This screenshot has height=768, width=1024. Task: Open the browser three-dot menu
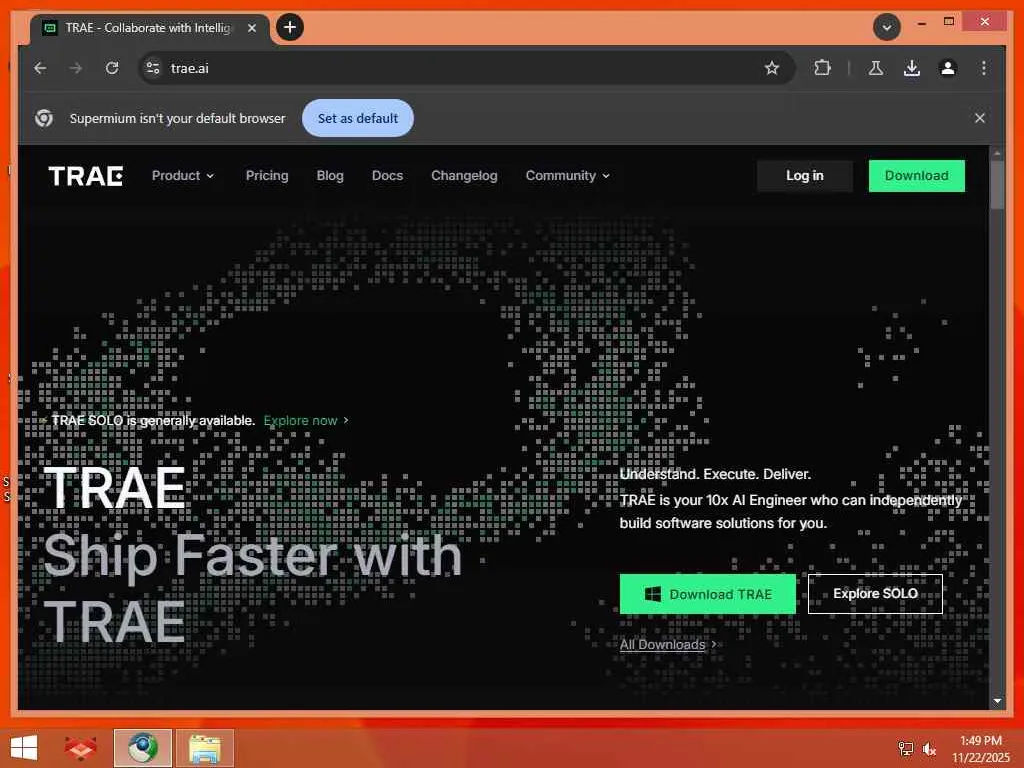[x=984, y=68]
